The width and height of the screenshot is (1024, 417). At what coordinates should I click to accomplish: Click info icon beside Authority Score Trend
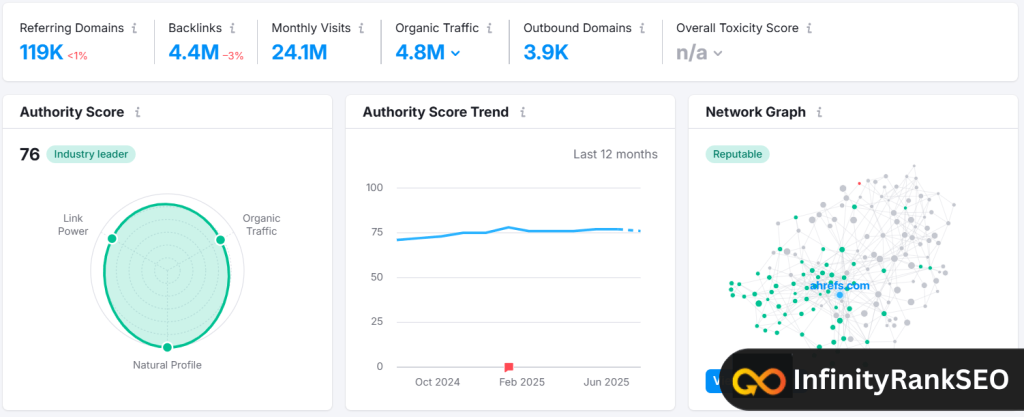click(523, 113)
